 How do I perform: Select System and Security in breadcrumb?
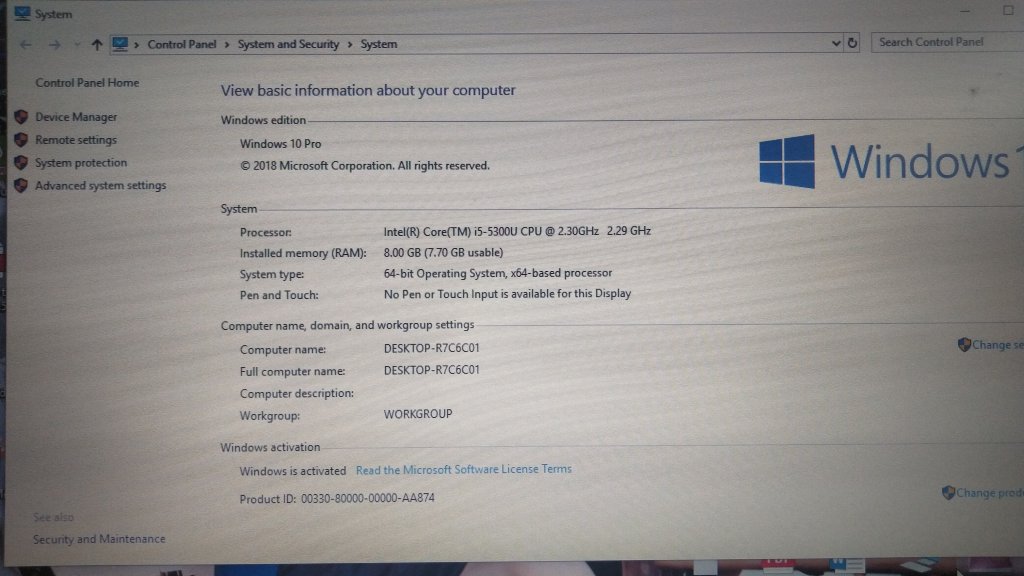click(x=288, y=44)
